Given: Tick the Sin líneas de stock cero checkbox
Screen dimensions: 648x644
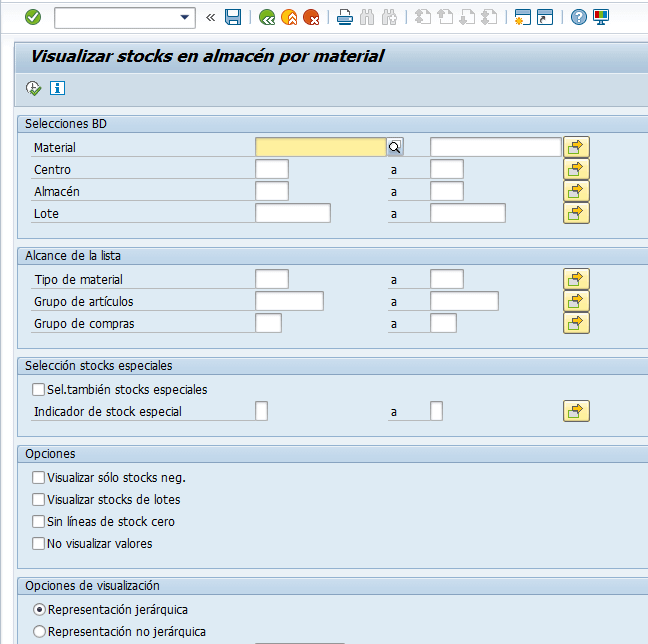Looking at the screenshot, I should [x=39, y=522].
